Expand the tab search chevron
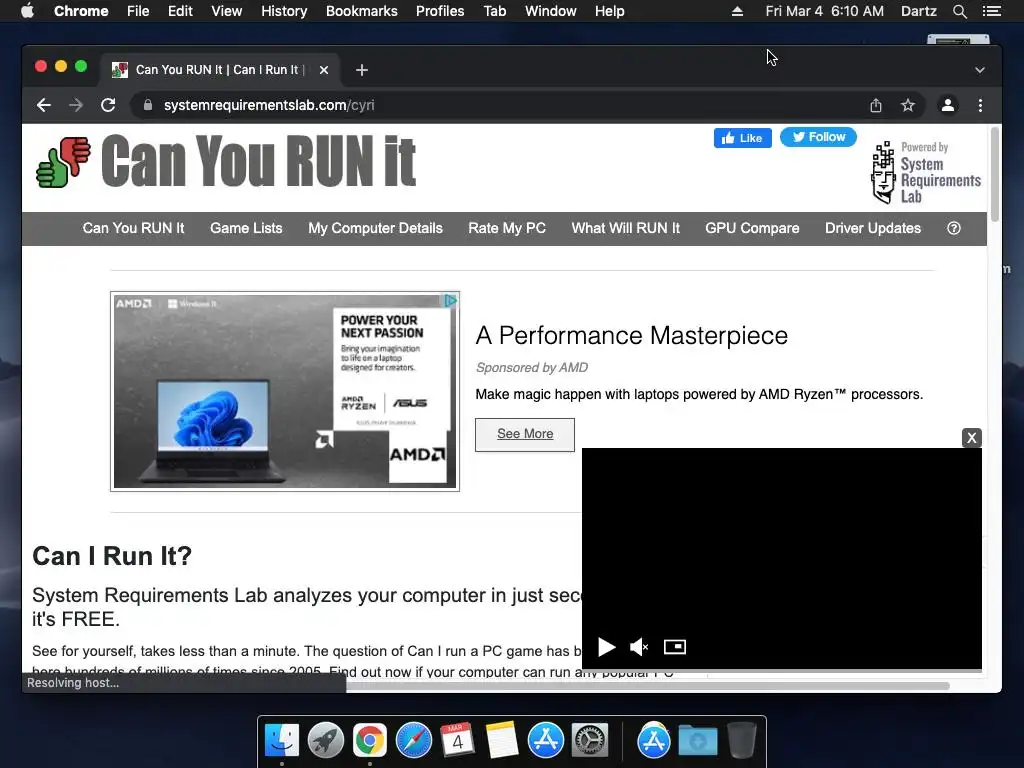 click(x=980, y=70)
